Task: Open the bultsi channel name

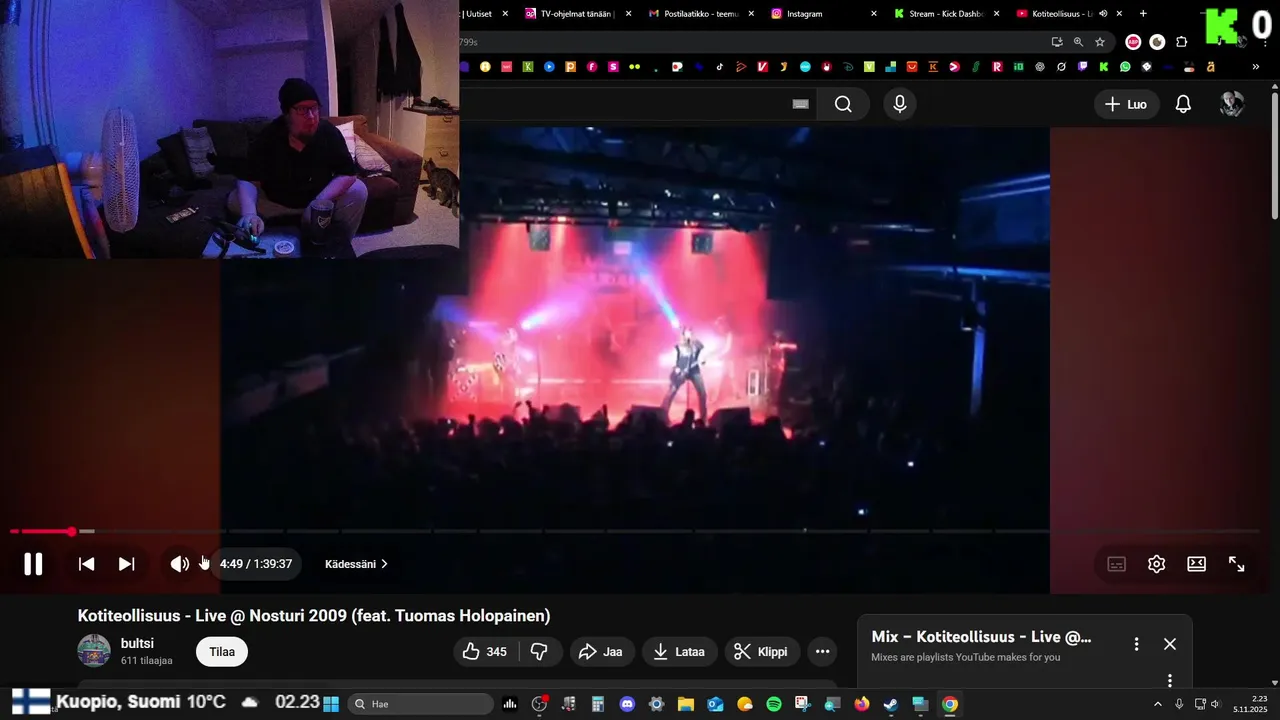Action: [137, 643]
